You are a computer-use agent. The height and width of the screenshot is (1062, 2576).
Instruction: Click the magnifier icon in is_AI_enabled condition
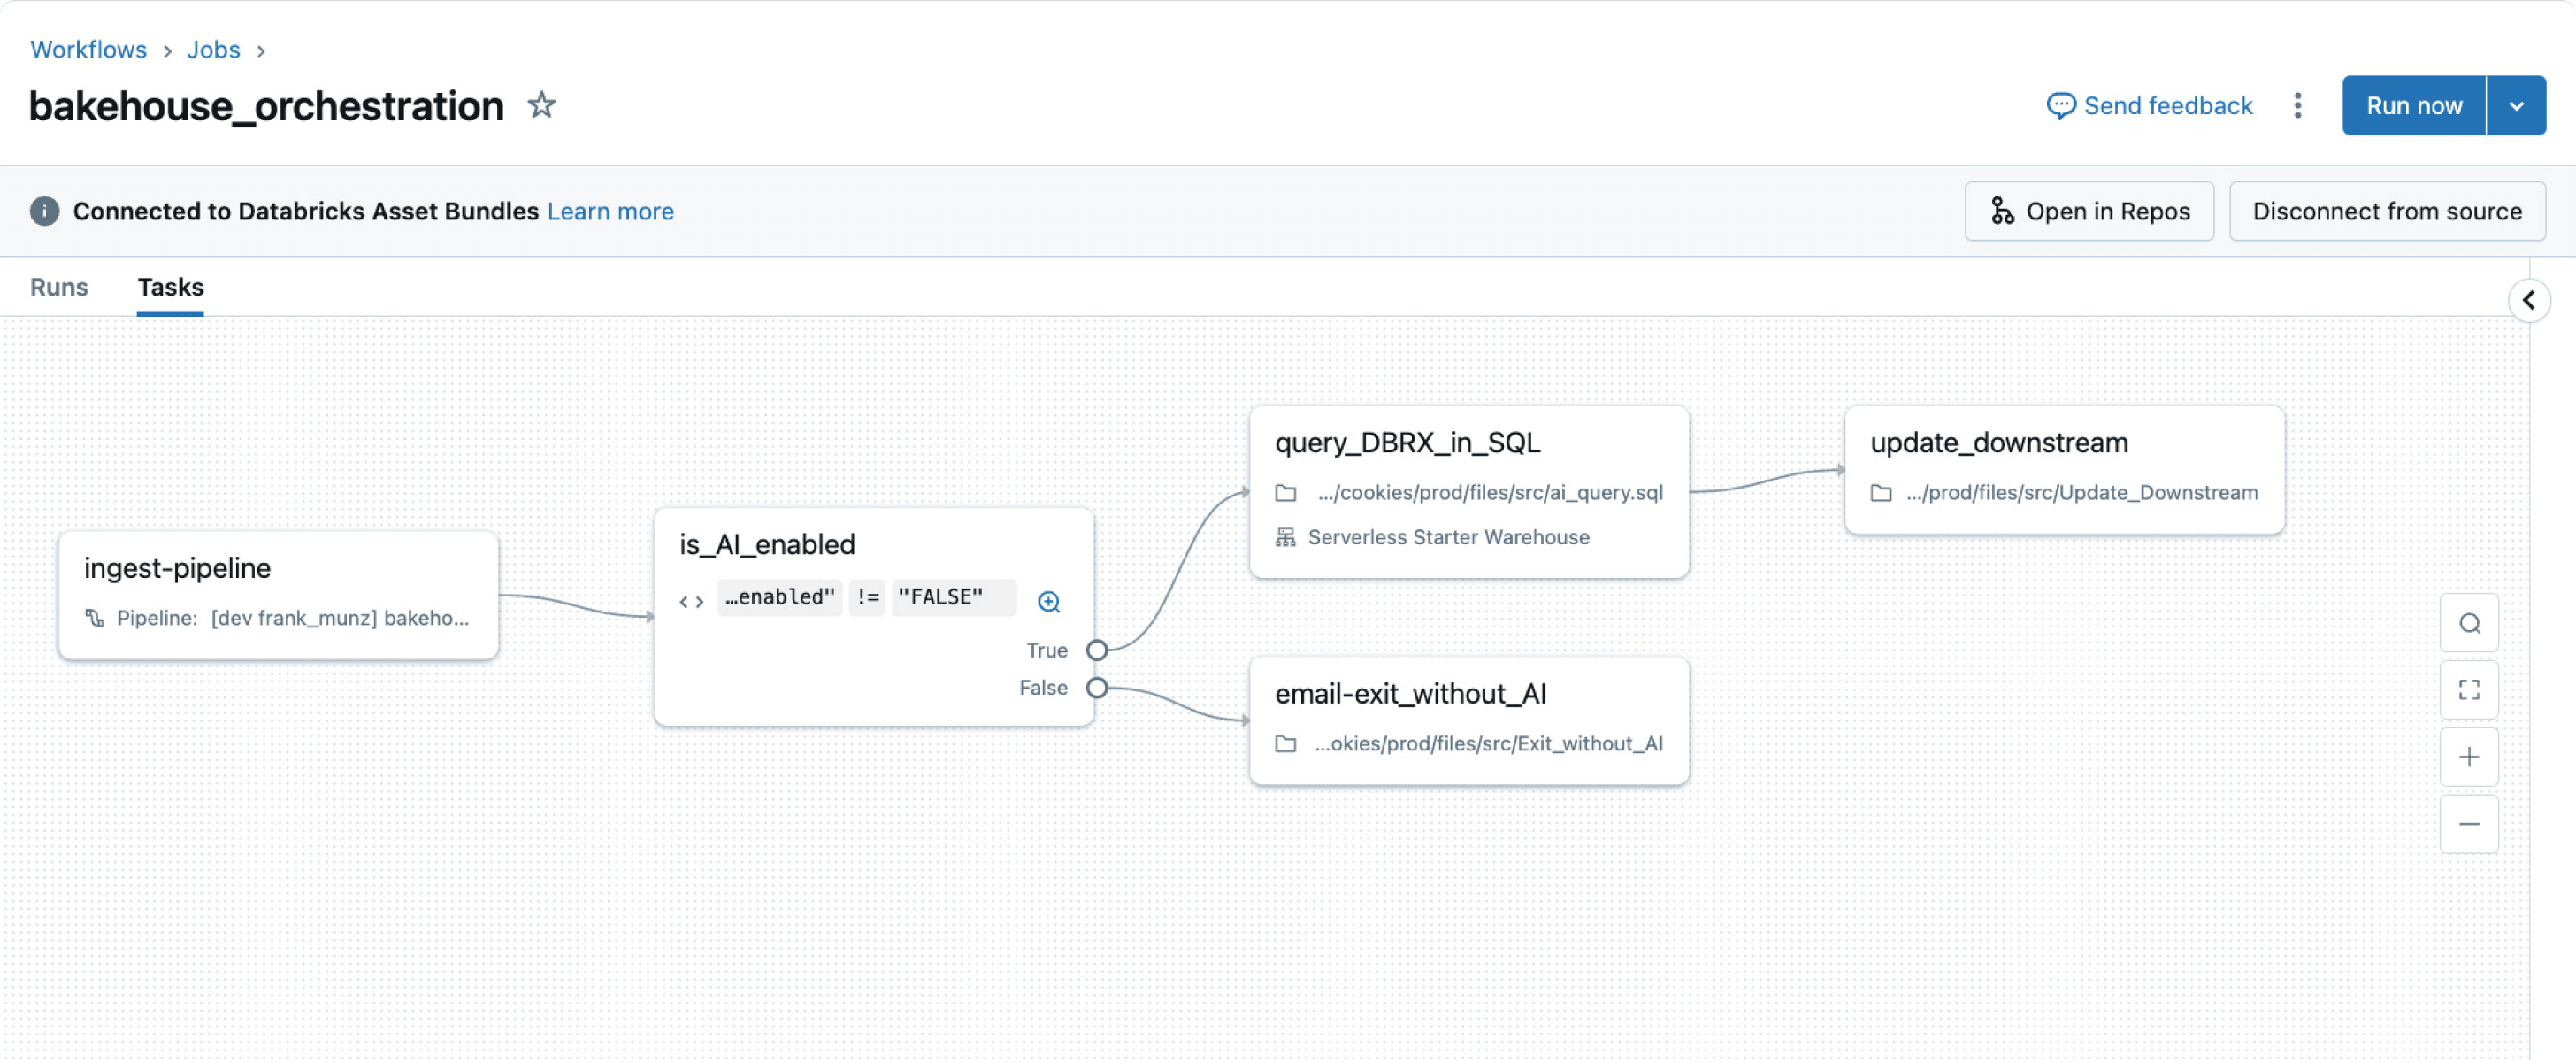tap(1048, 601)
